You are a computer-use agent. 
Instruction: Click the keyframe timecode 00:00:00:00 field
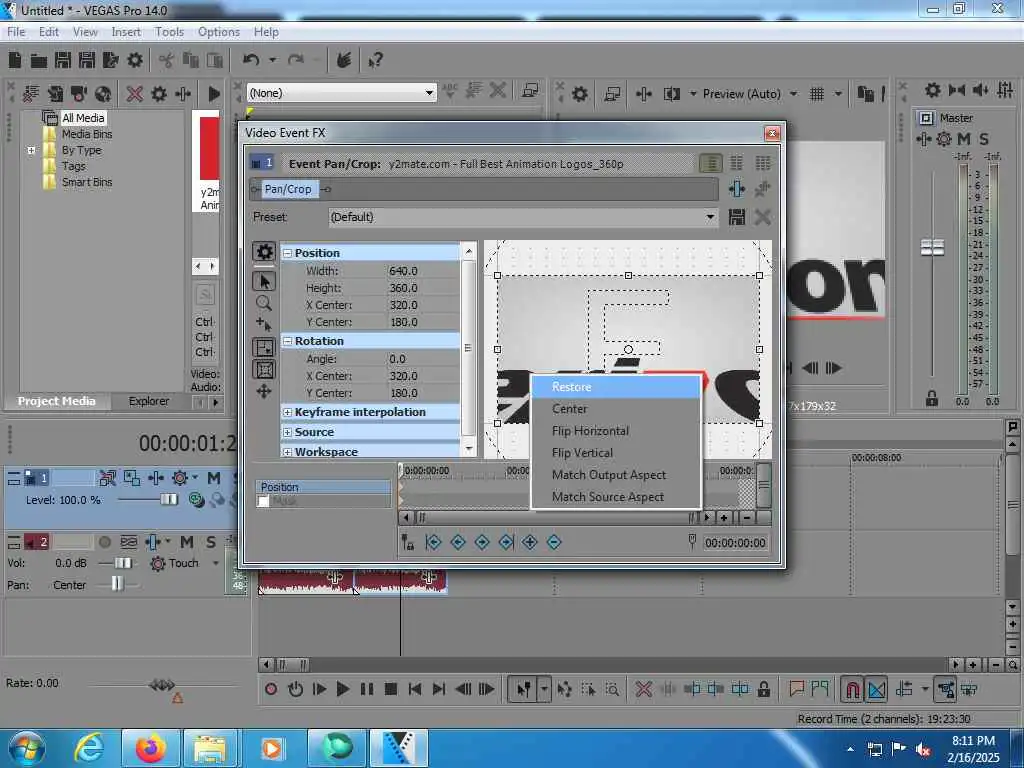(x=735, y=543)
